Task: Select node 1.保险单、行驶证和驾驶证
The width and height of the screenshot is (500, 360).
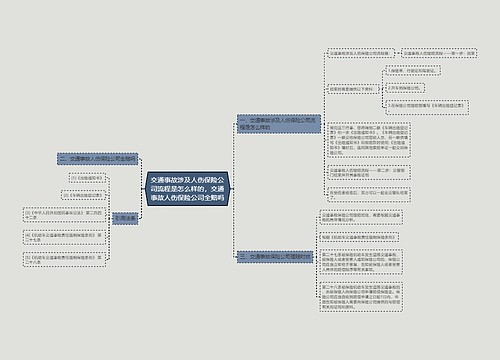Action: point(413,71)
